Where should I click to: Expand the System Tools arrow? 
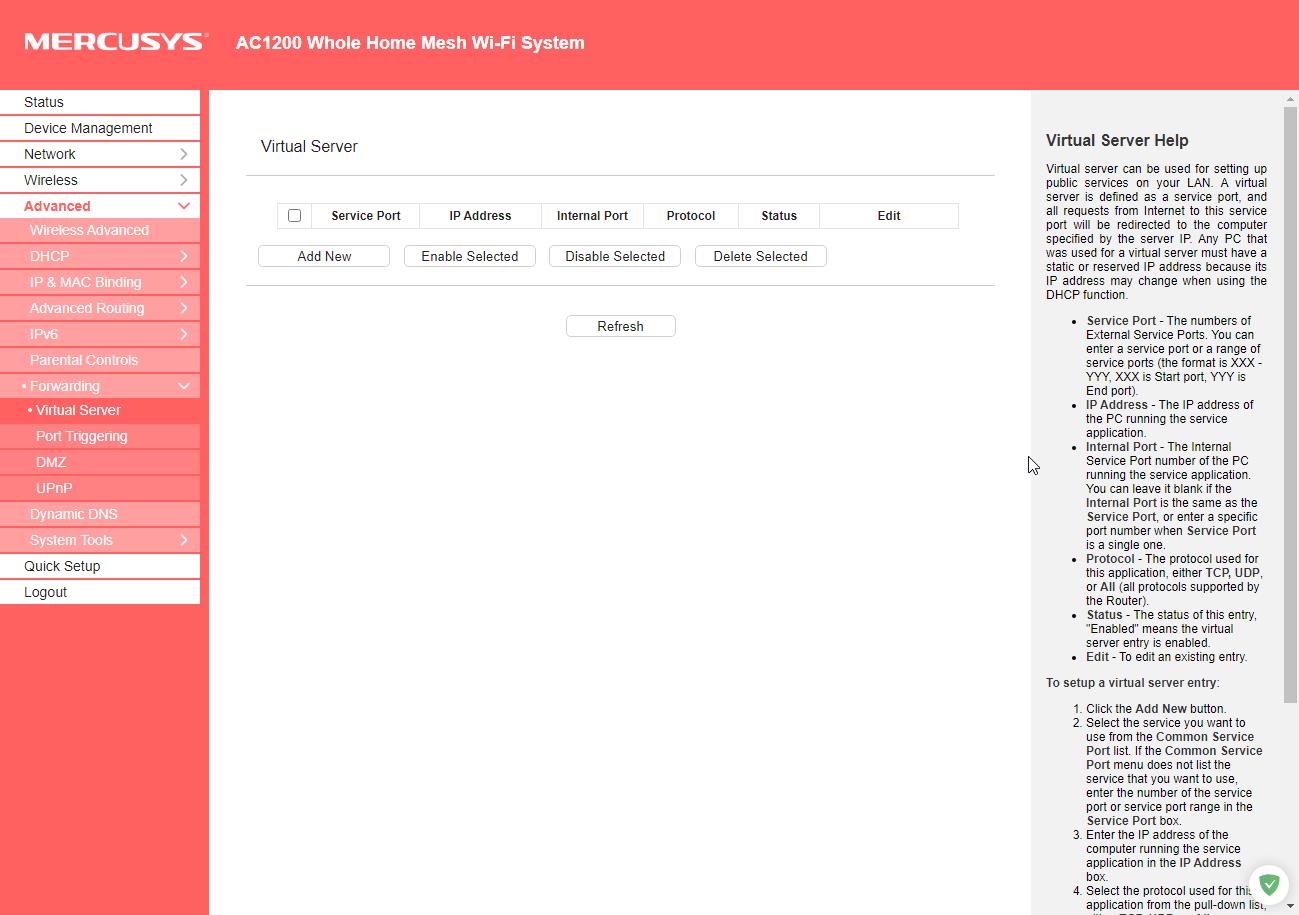pyautogui.click(x=184, y=540)
